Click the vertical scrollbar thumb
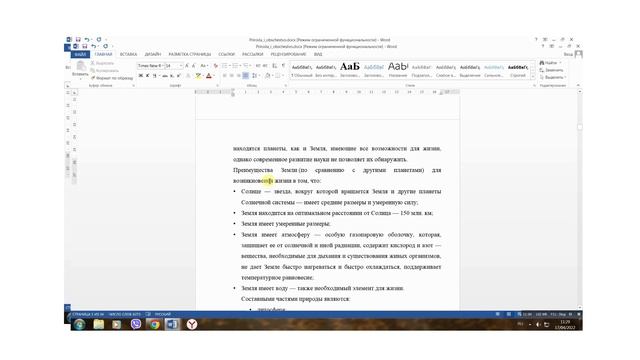This screenshot has height=360, width=640. pos(580,127)
